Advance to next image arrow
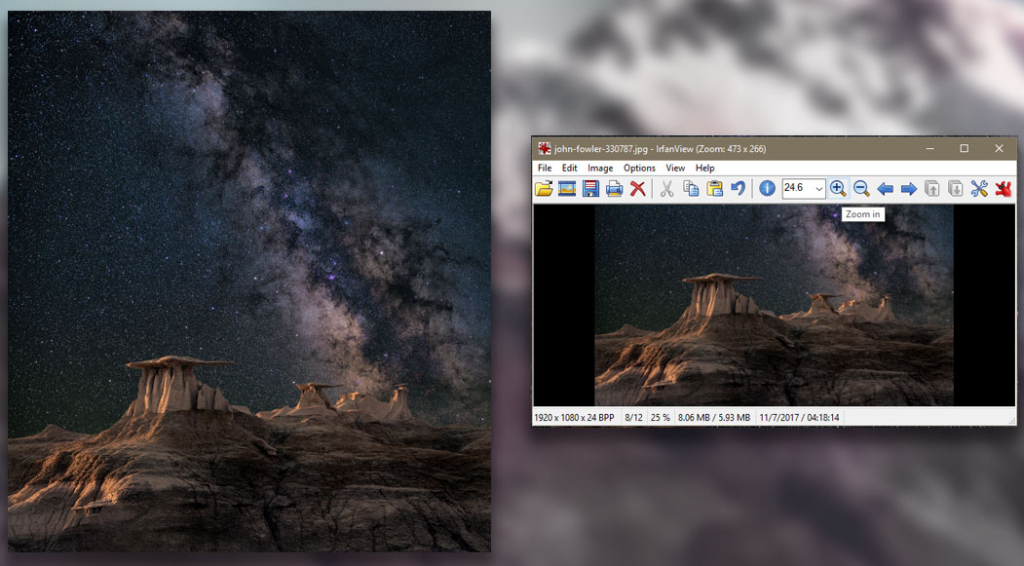Viewport: 1024px width, 566px height. click(x=908, y=188)
